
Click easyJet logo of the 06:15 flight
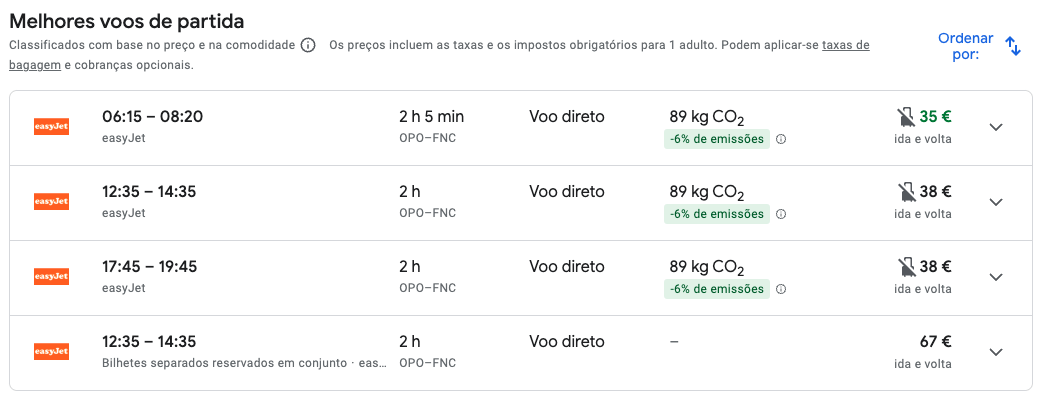(x=51, y=126)
